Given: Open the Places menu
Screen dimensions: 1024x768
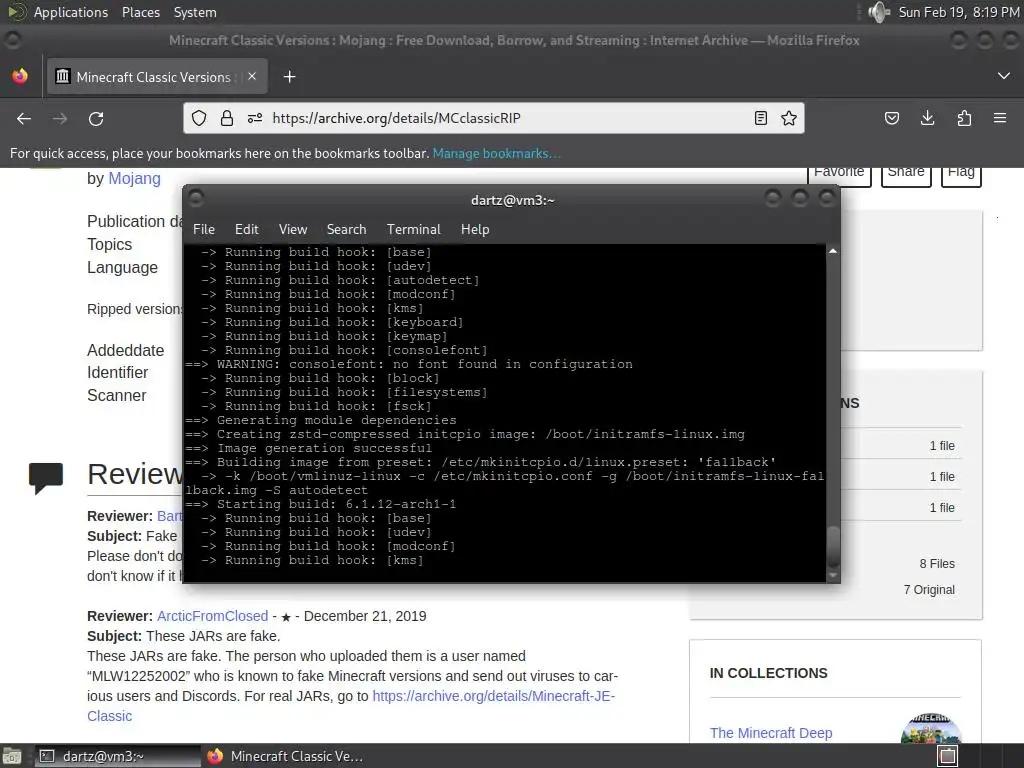Looking at the screenshot, I should click(140, 12).
